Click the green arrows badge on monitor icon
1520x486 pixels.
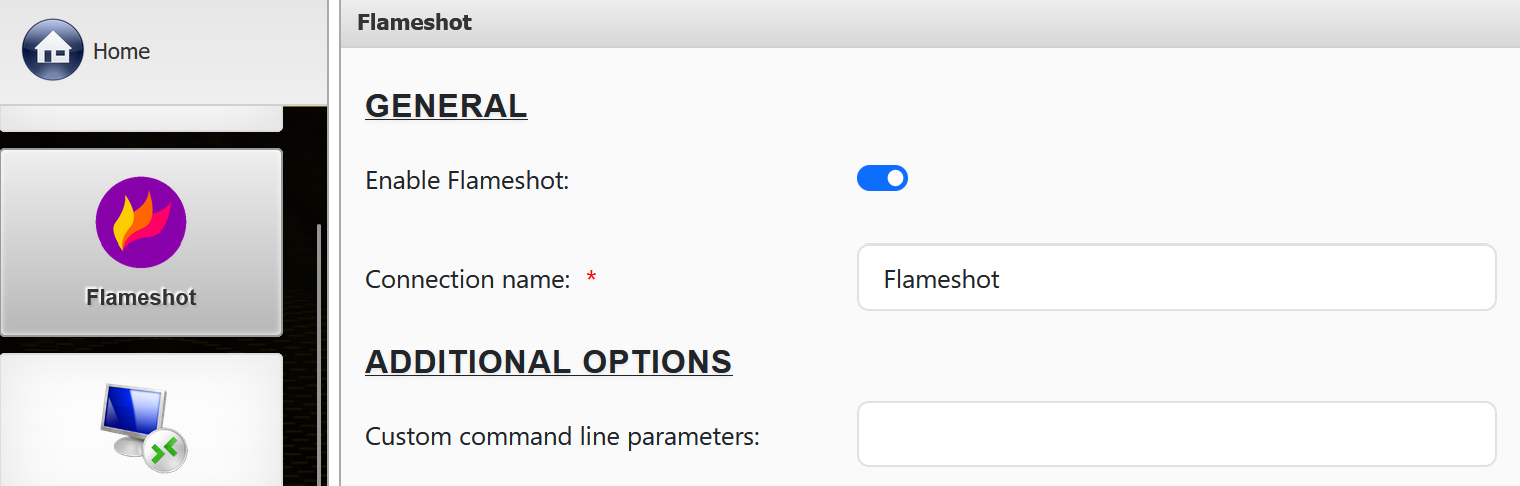165,451
